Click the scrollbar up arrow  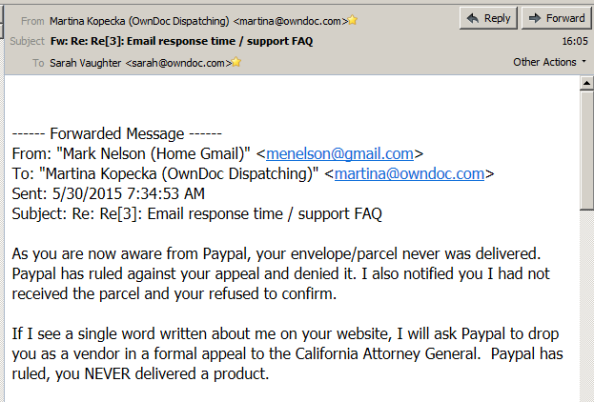coord(587,83)
